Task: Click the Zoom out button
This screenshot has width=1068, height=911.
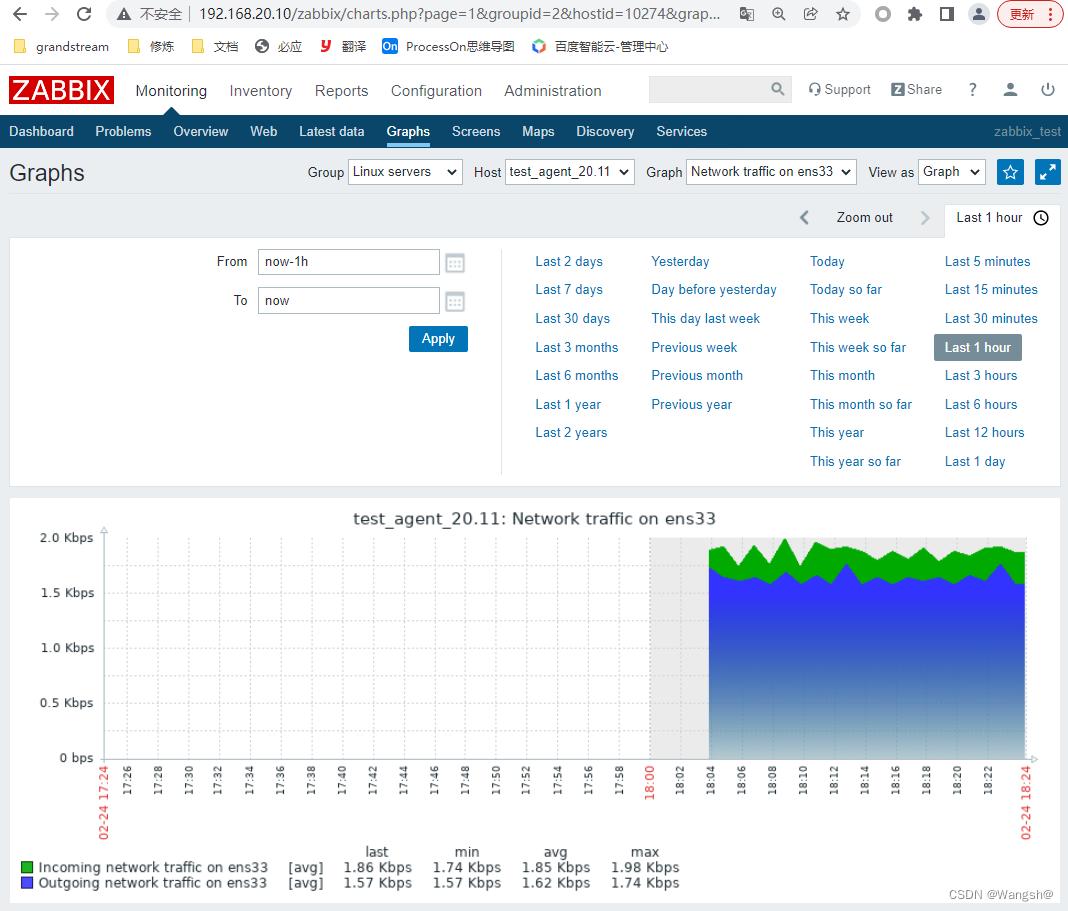Action: (864, 218)
